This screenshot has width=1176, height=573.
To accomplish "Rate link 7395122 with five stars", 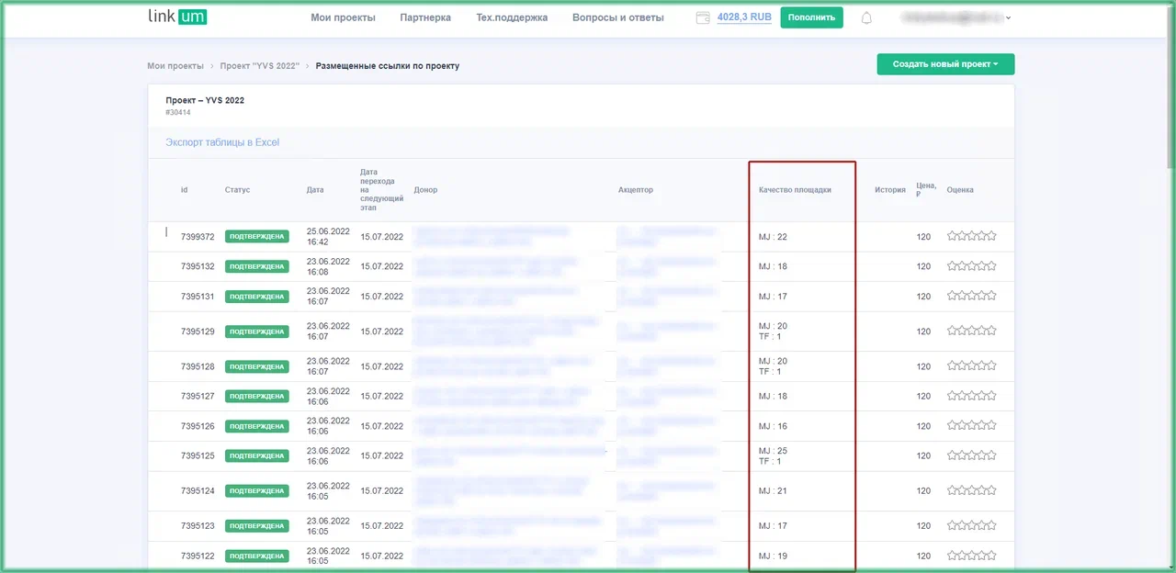I will [992, 556].
